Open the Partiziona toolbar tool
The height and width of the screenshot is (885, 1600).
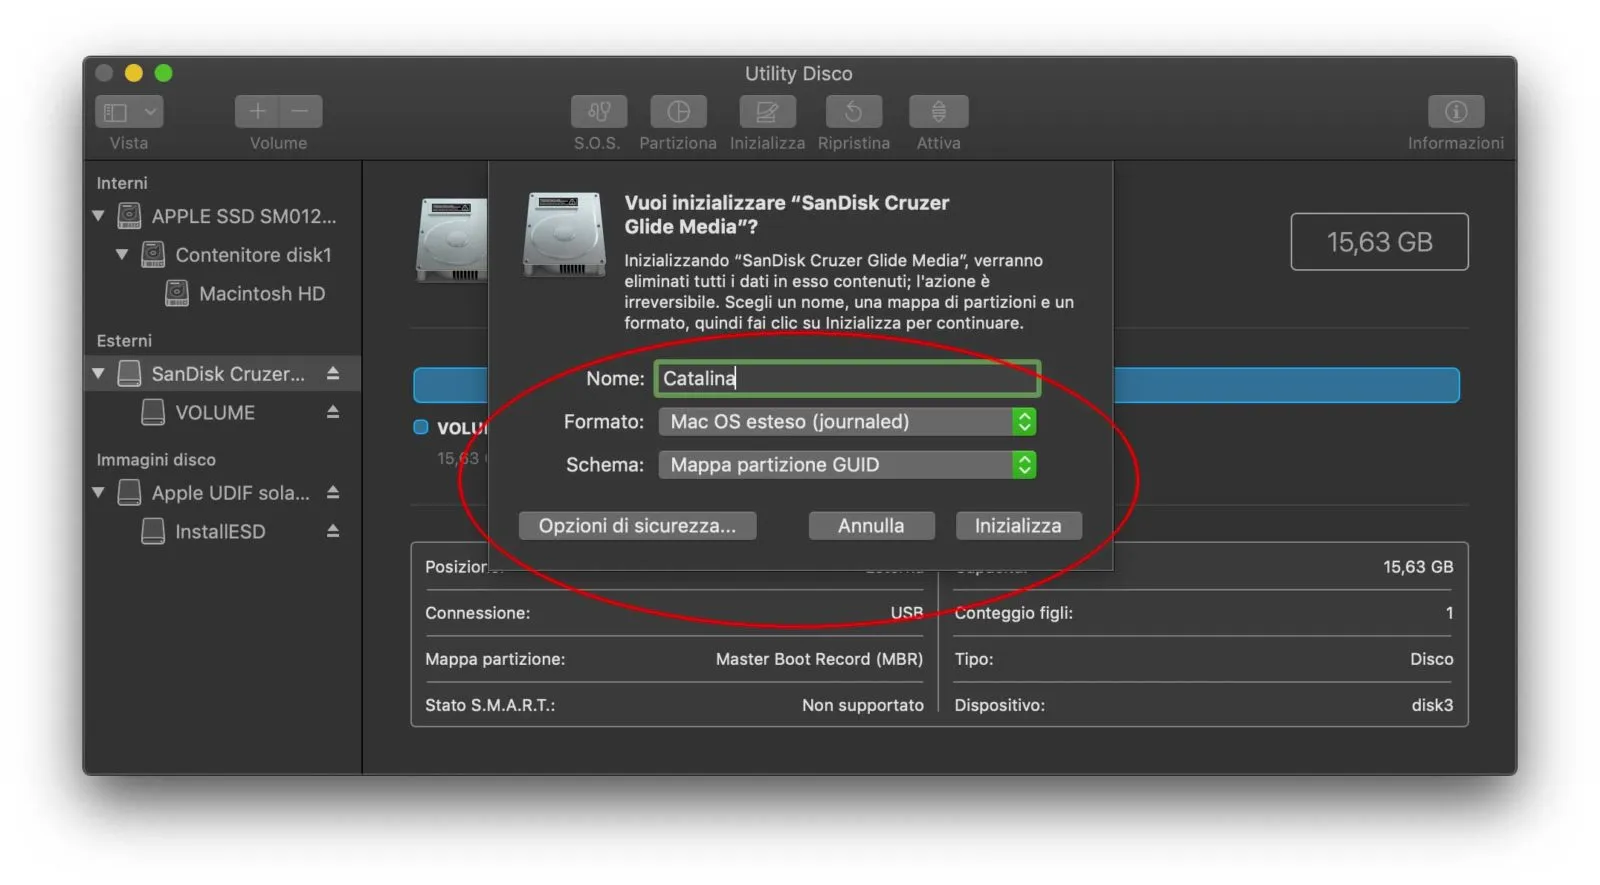coord(678,111)
